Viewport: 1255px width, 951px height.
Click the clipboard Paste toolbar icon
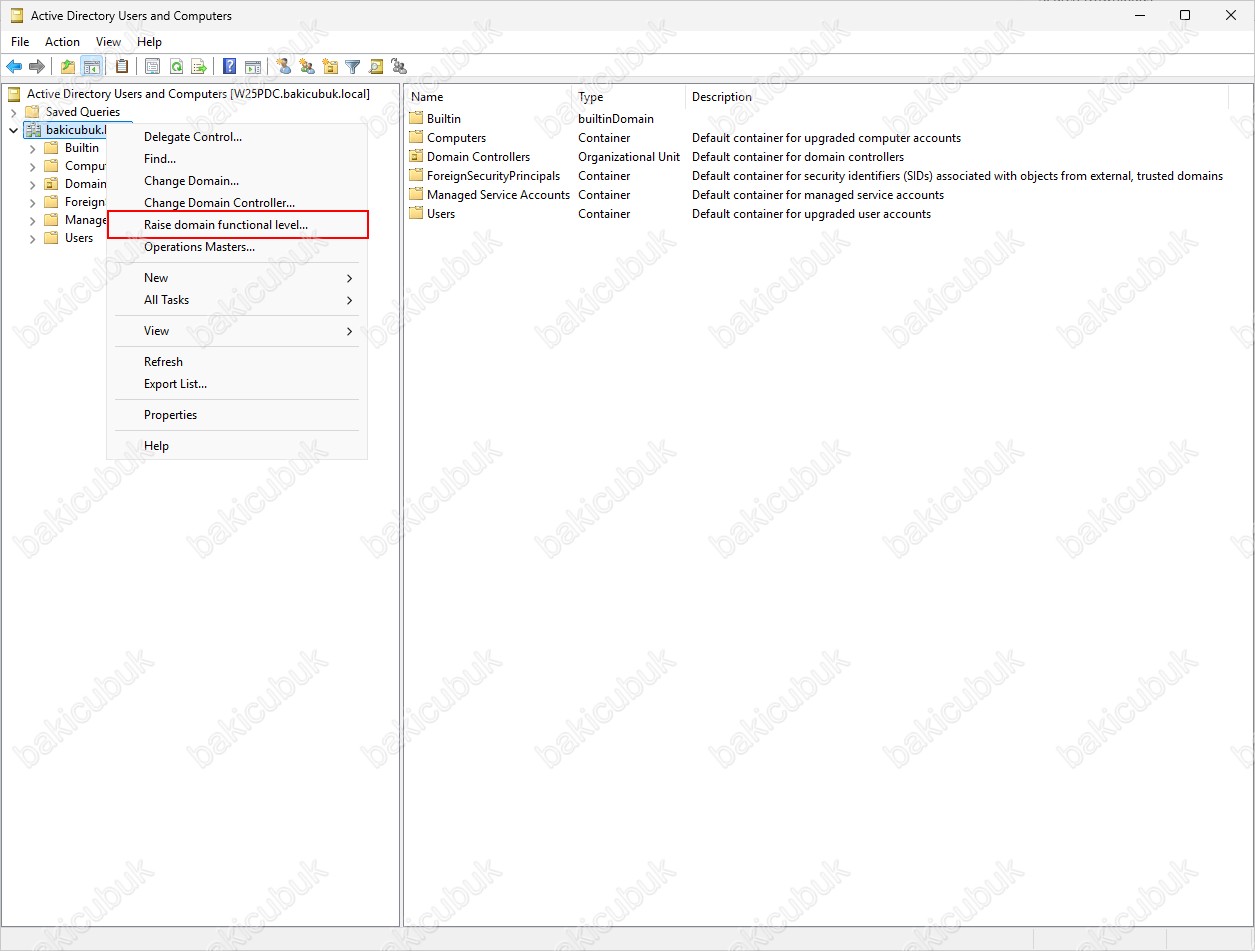122,67
